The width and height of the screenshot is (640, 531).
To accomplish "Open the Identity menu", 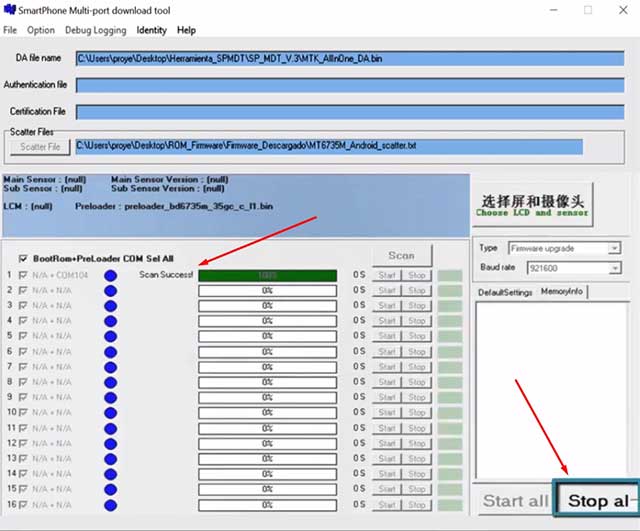I will pos(151,30).
